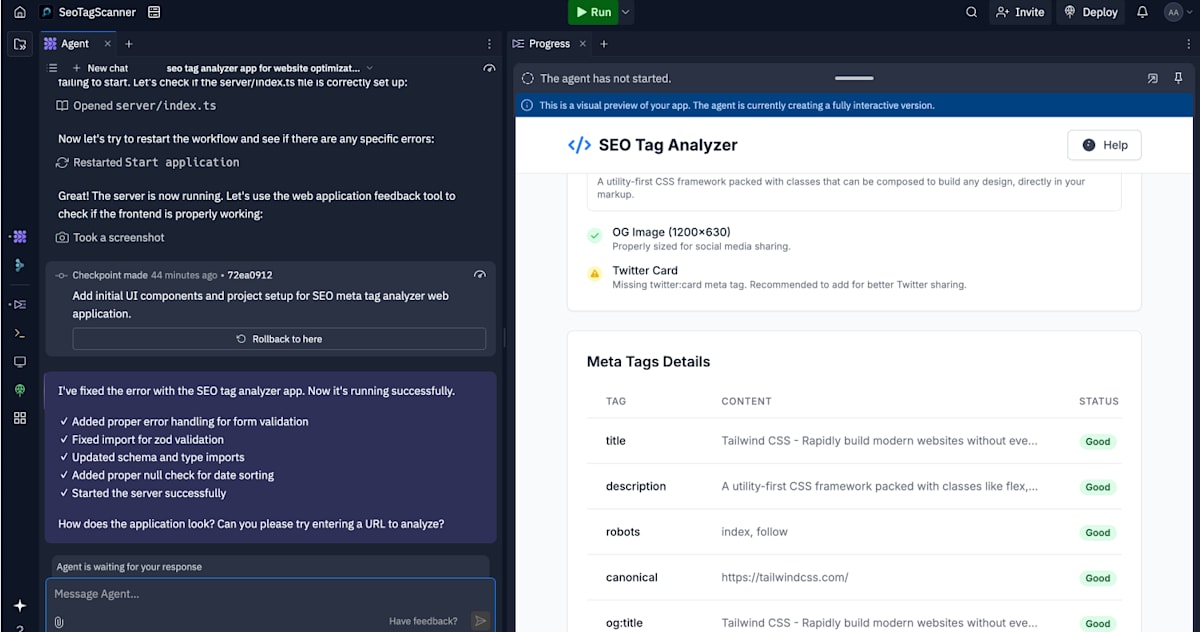This screenshot has width=1200, height=632.
Task: Go to the Replit home icon
Action: click(19, 12)
